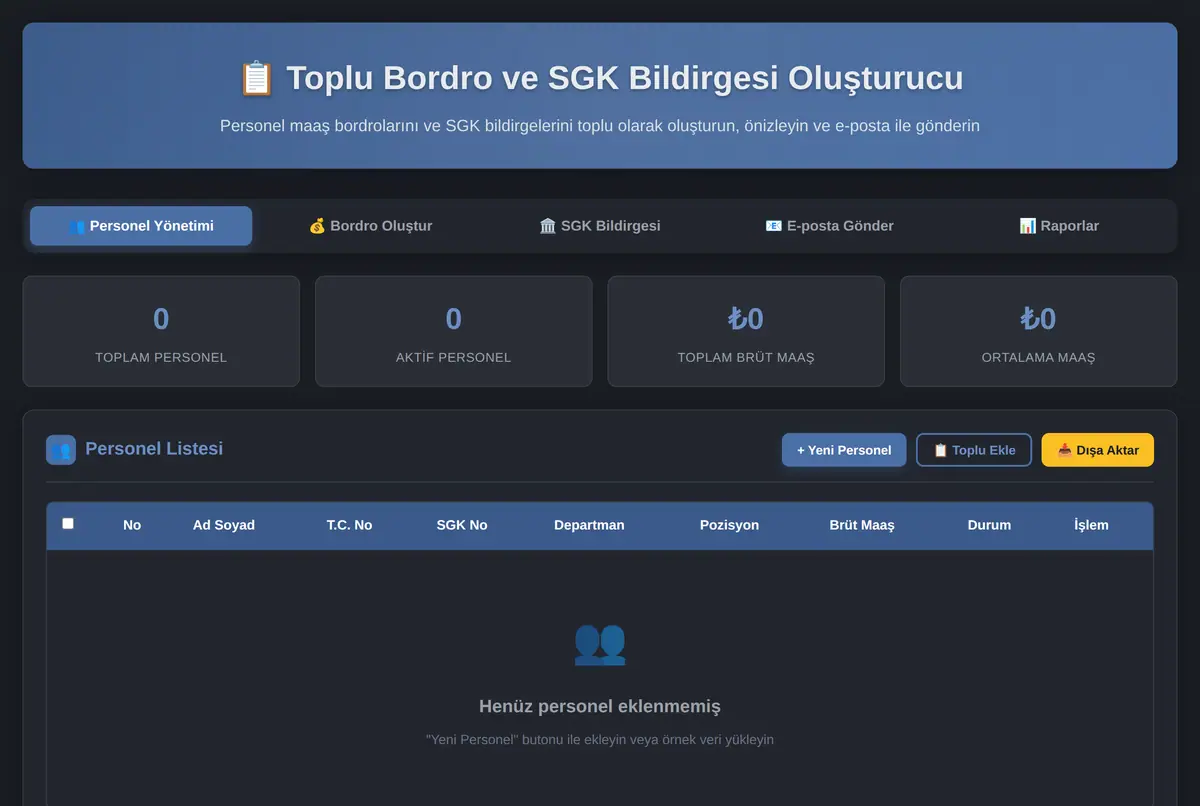Open the Personel Yönetimi tab

point(141,226)
